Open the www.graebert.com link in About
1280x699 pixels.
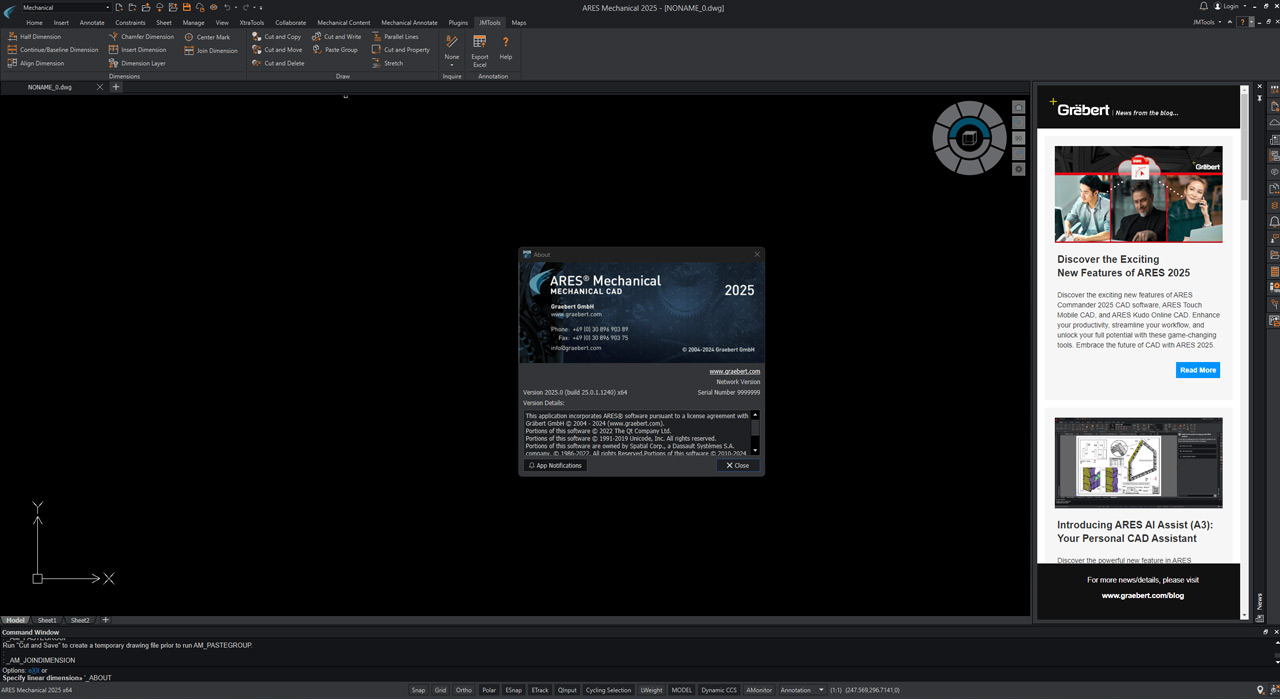click(x=735, y=372)
